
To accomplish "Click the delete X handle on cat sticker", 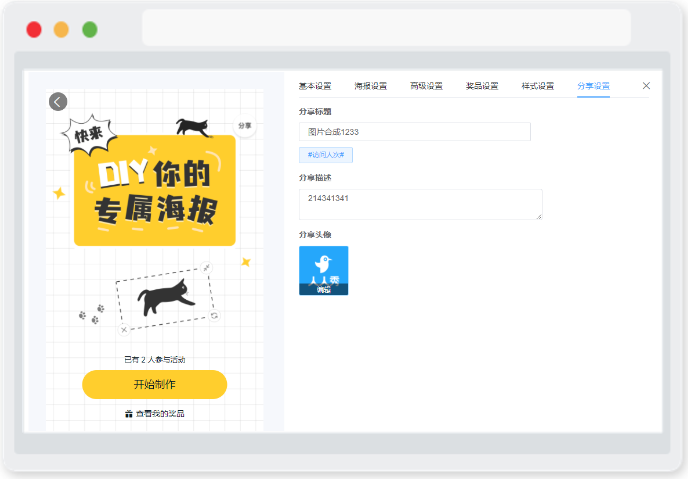I will (x=124, y=329).
